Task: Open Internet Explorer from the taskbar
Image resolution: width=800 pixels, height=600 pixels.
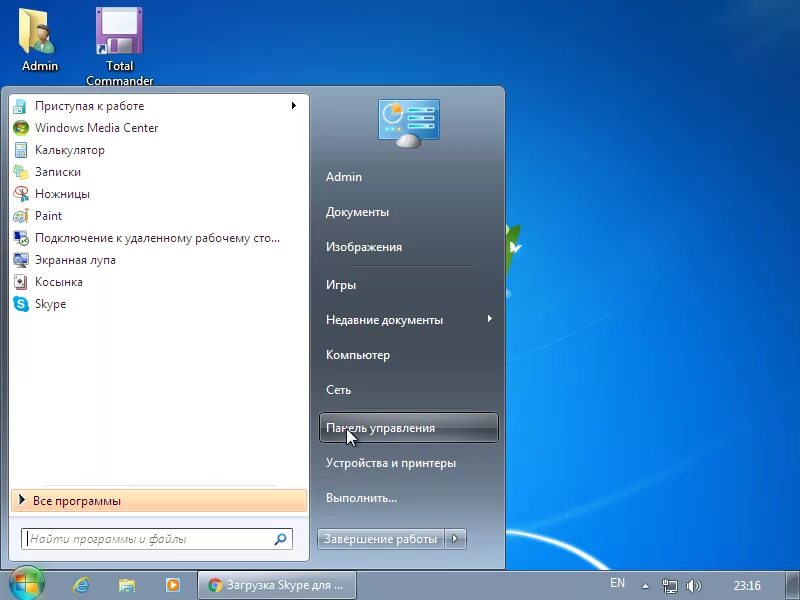Action: [x=81, y=585]
